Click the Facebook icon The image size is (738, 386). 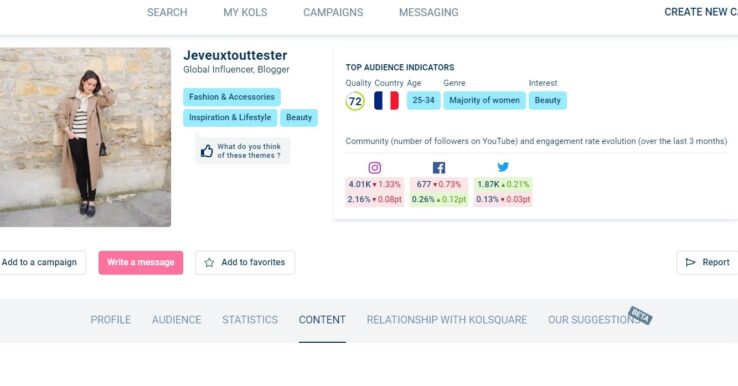click(x=439, y=168)
